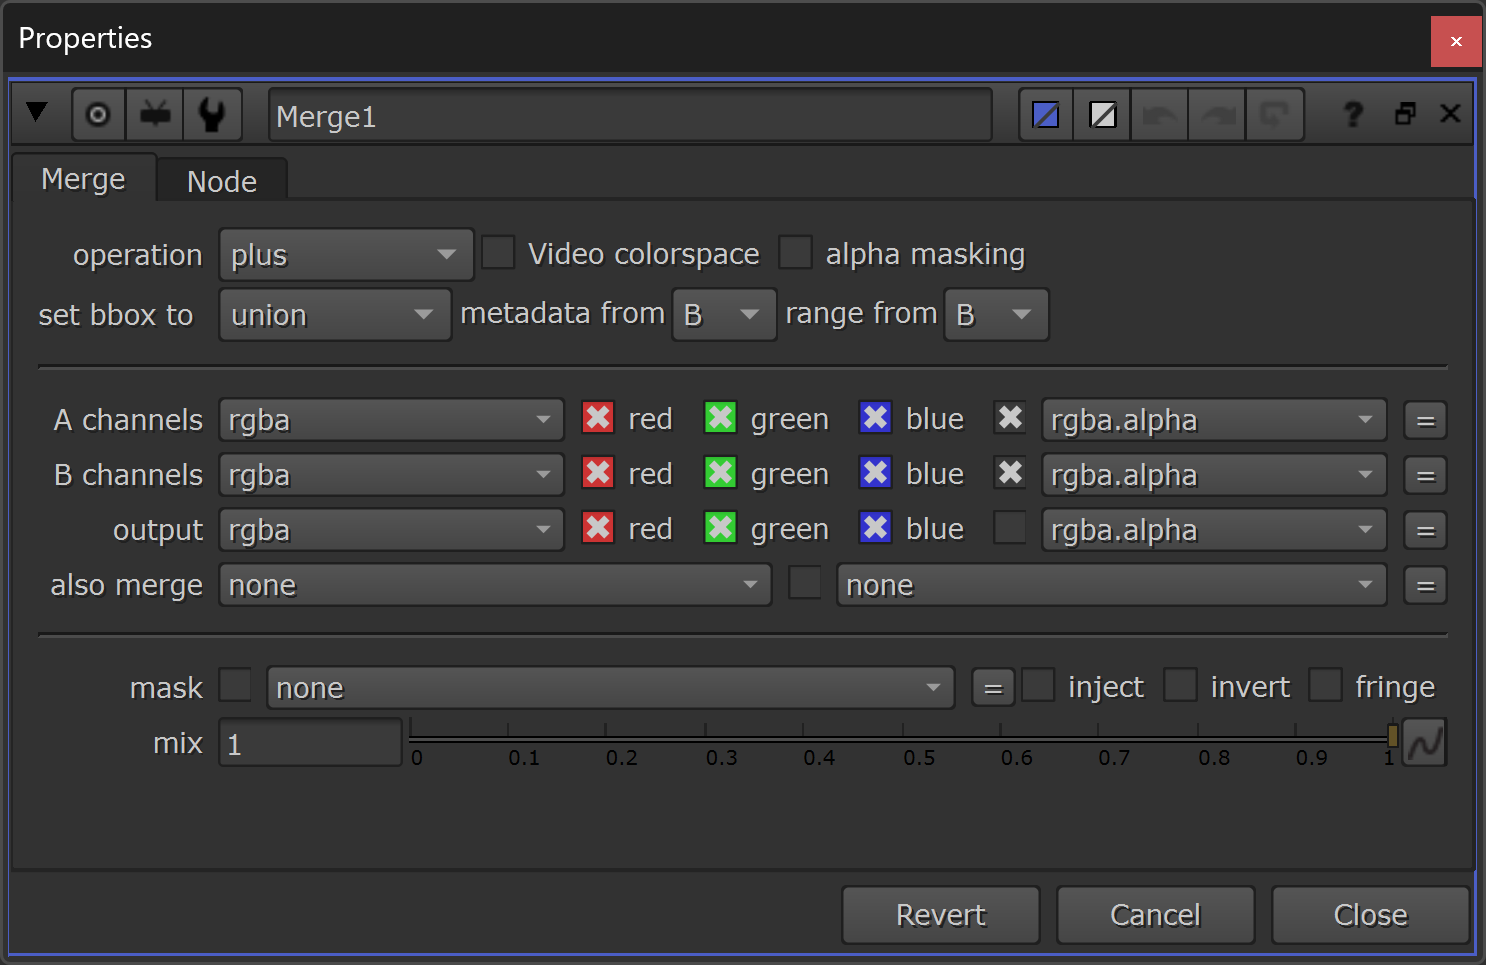Screen dimensions: 1486x965
Task: Click the Revert button
Action: point(941,915)
